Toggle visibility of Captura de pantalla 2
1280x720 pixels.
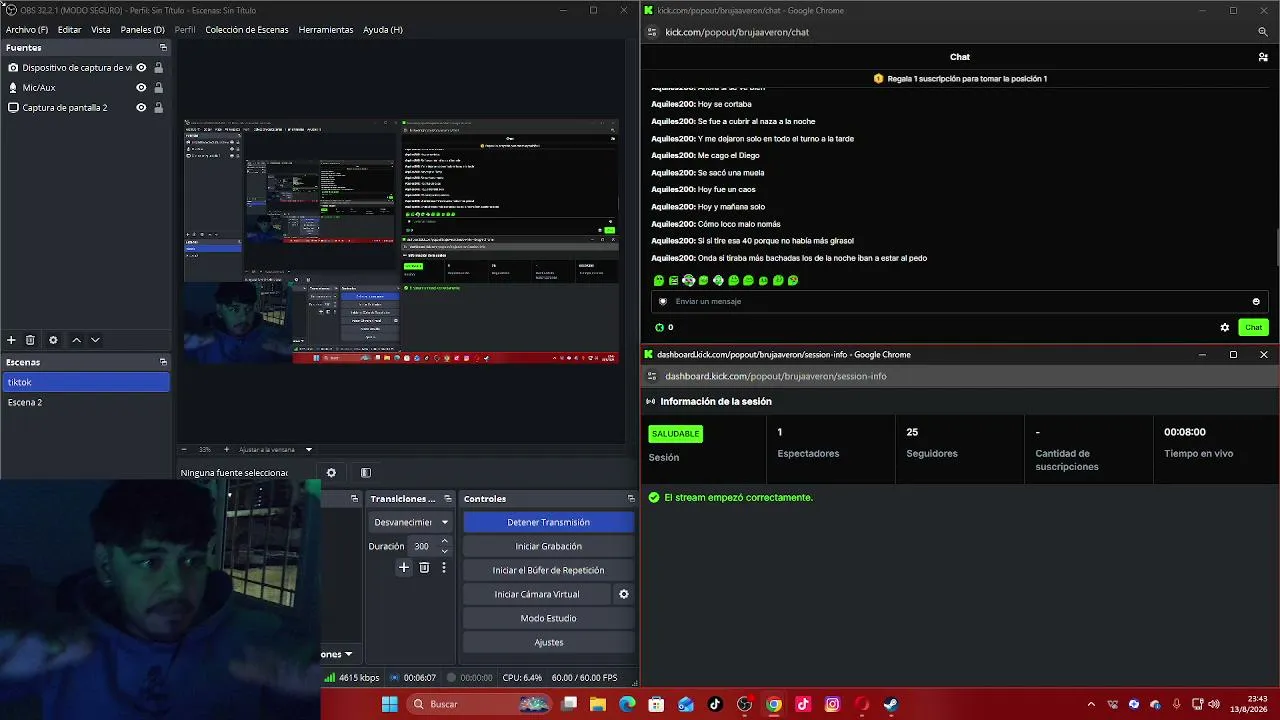141,108
